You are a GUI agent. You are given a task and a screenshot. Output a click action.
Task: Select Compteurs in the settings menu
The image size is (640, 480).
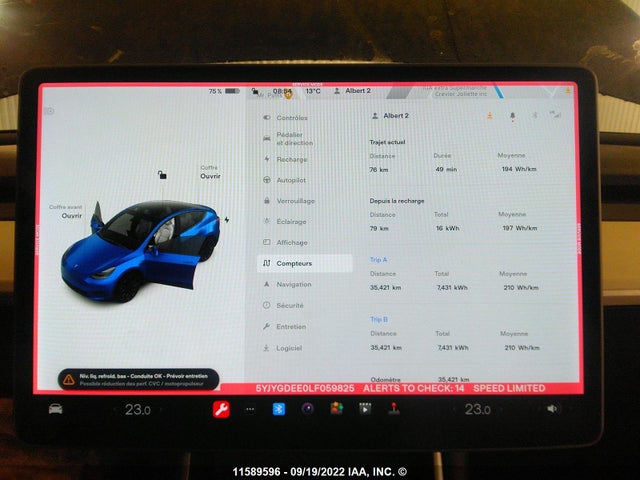pyautogui.click(x=294, y=264)
